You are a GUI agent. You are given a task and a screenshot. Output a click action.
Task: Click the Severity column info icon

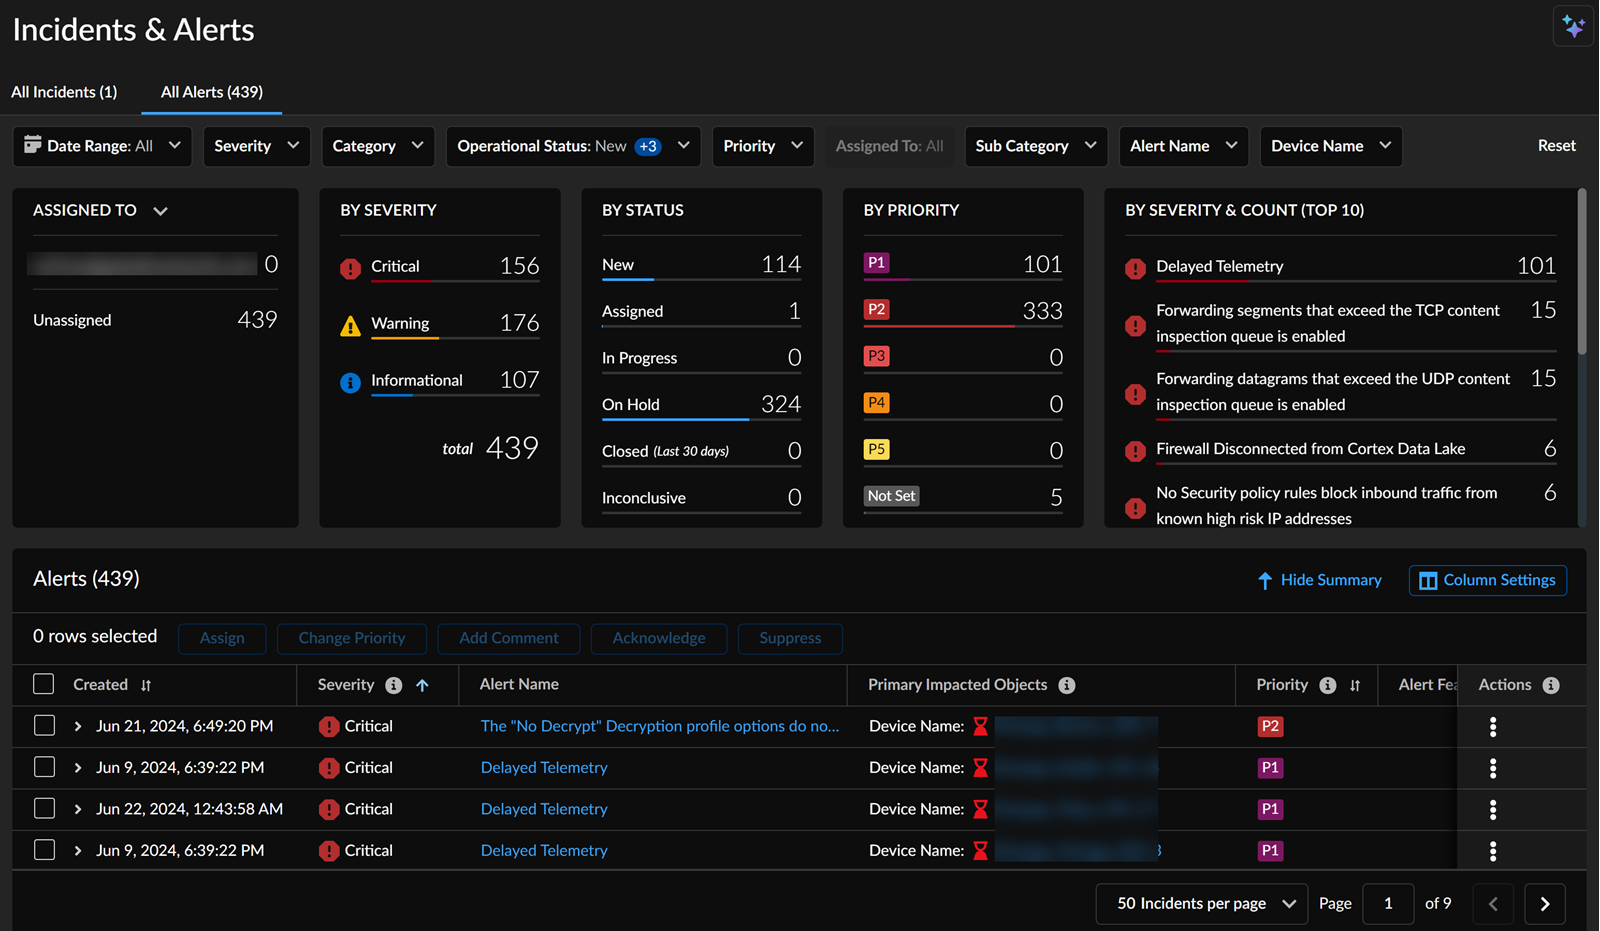[394, 685]
